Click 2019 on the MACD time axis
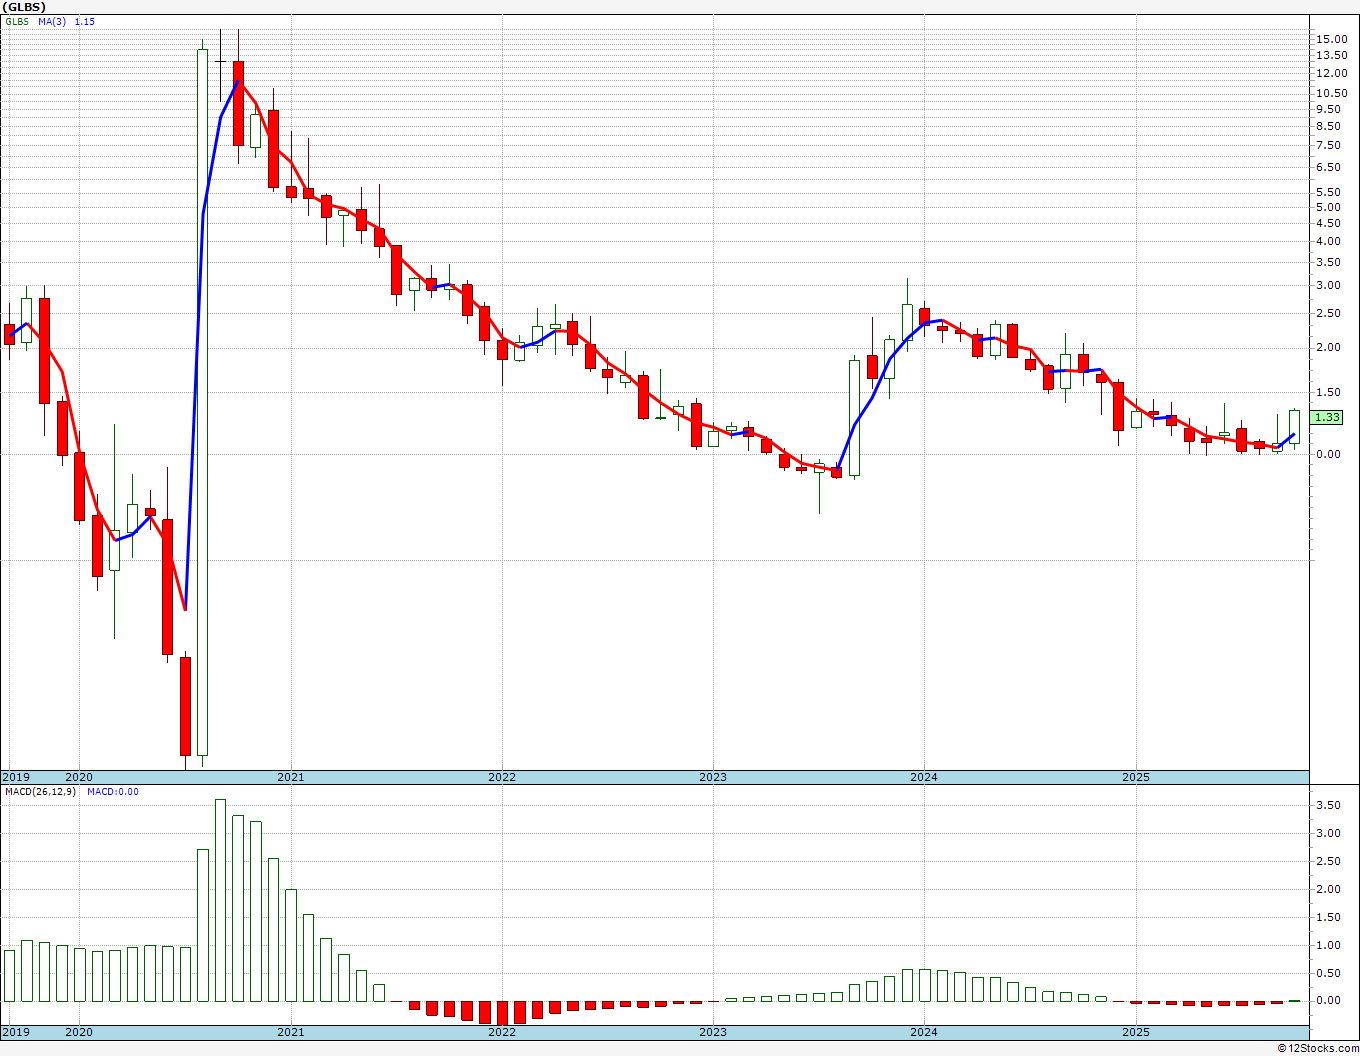Viewport: 1360px width, 1056px height. tap(16, 1032)
